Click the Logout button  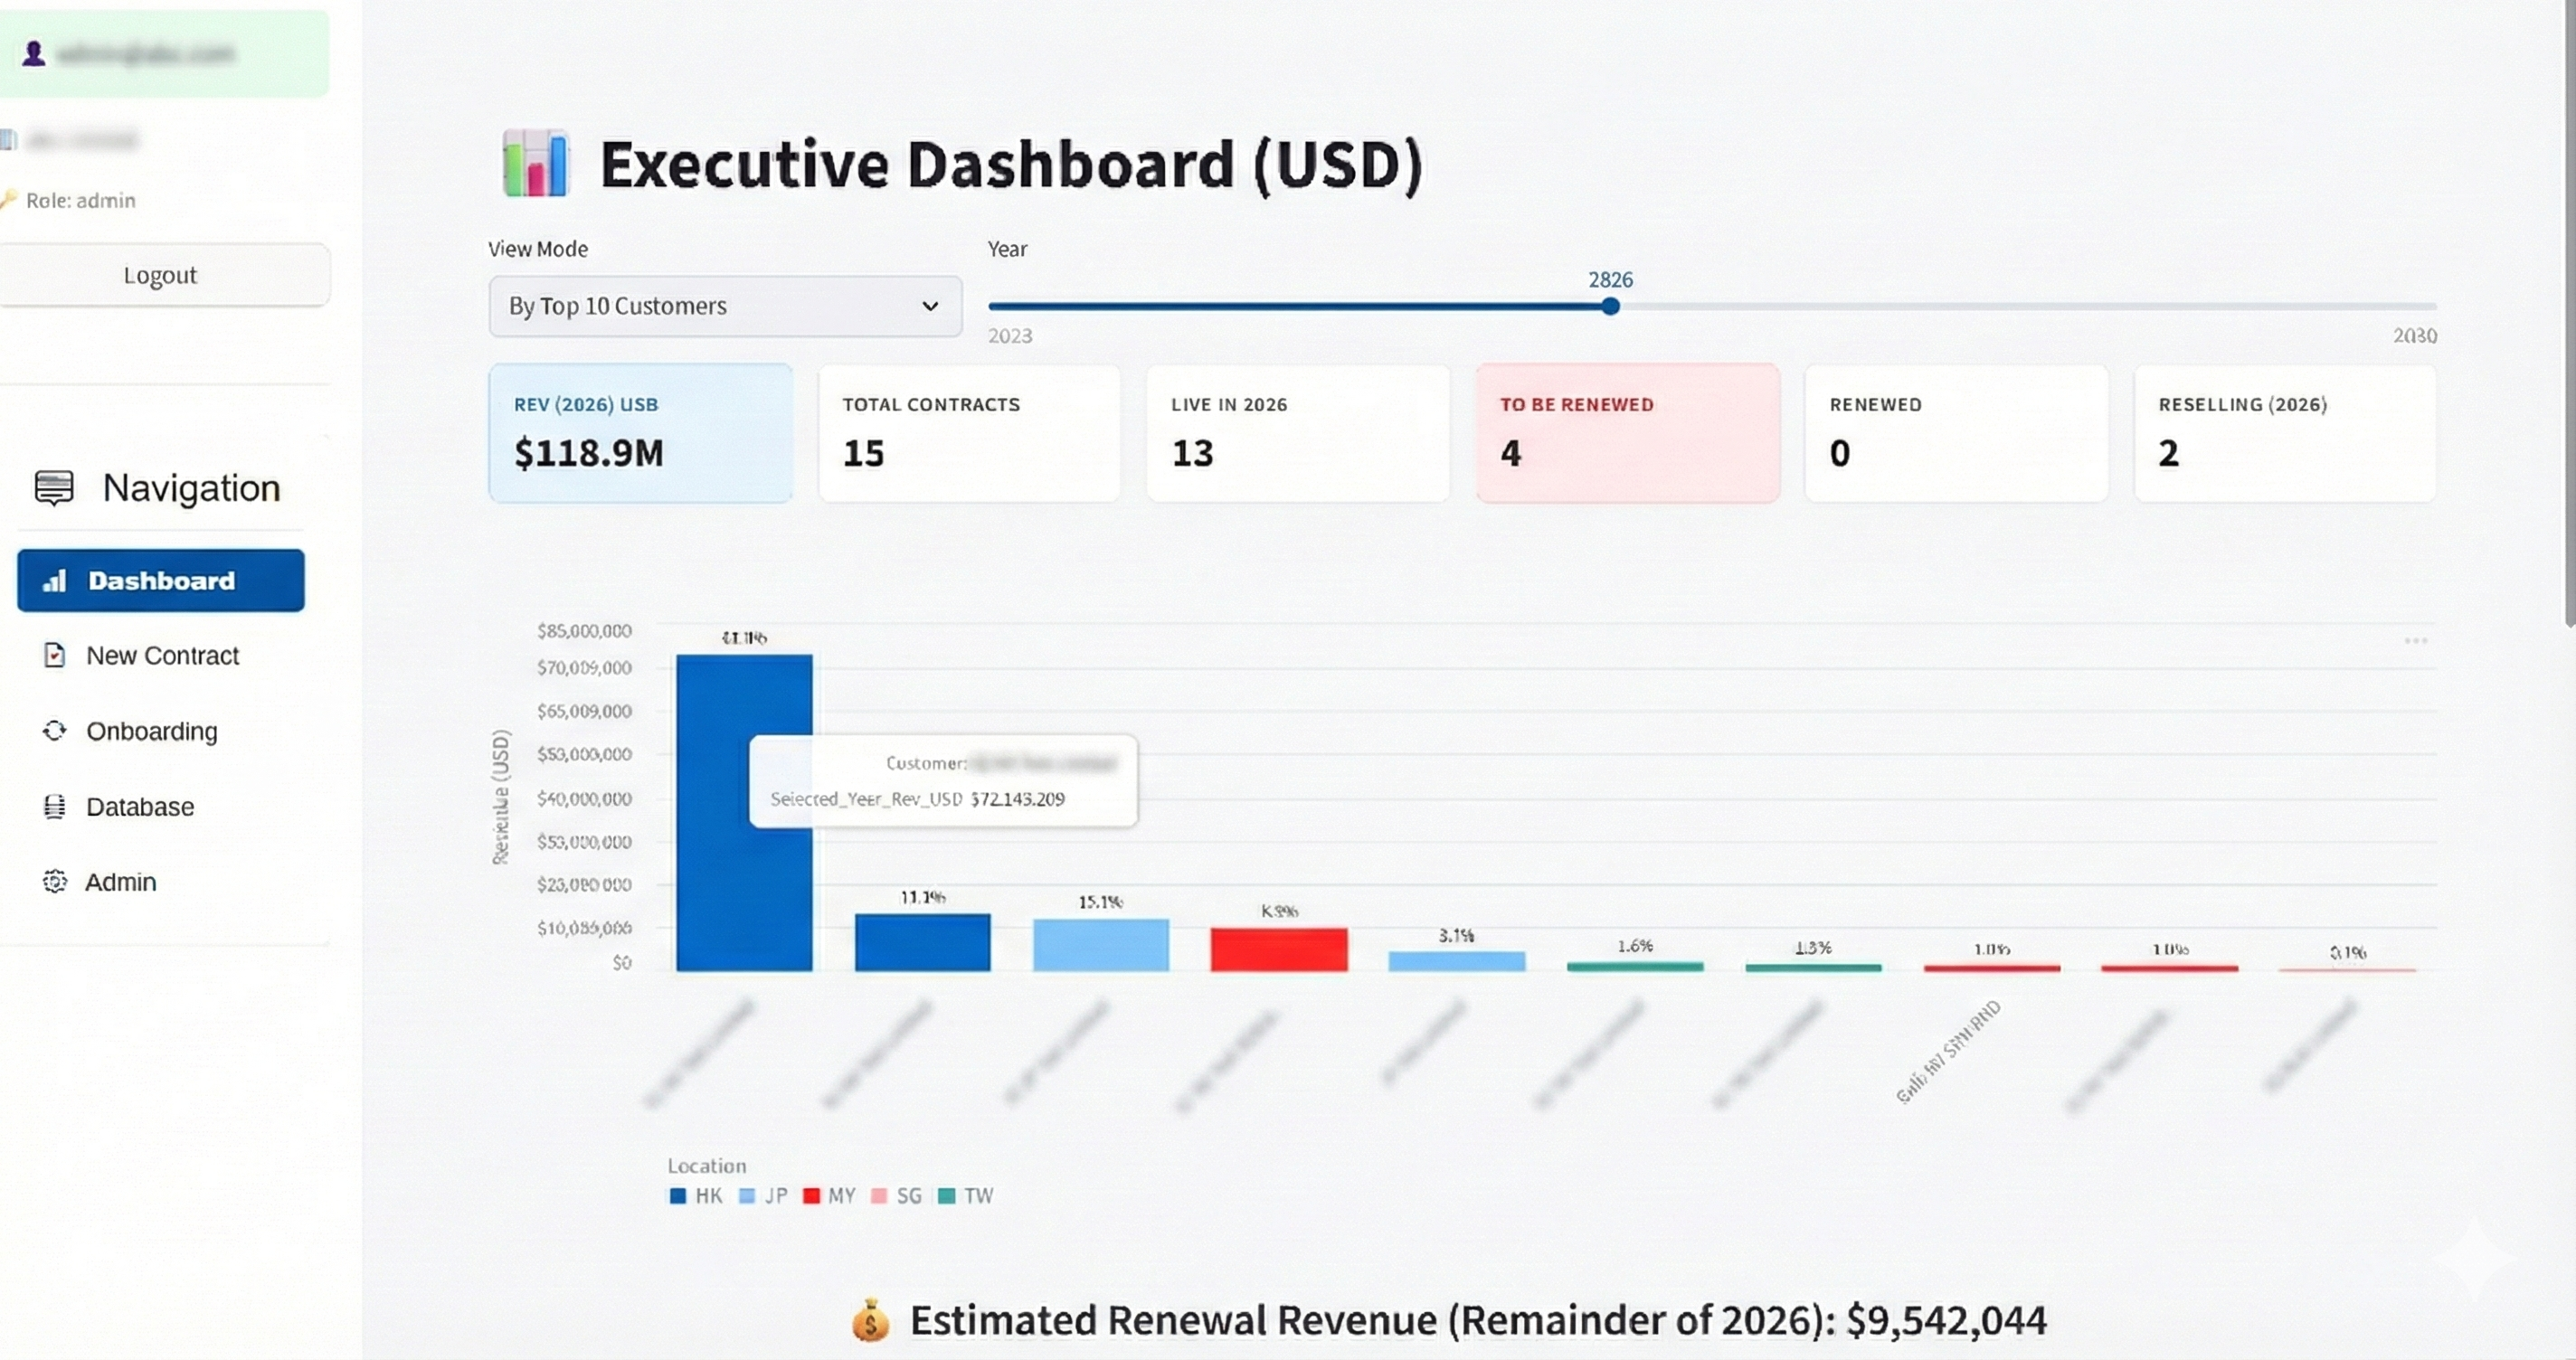pyautogui.click(x=162, y=274)
